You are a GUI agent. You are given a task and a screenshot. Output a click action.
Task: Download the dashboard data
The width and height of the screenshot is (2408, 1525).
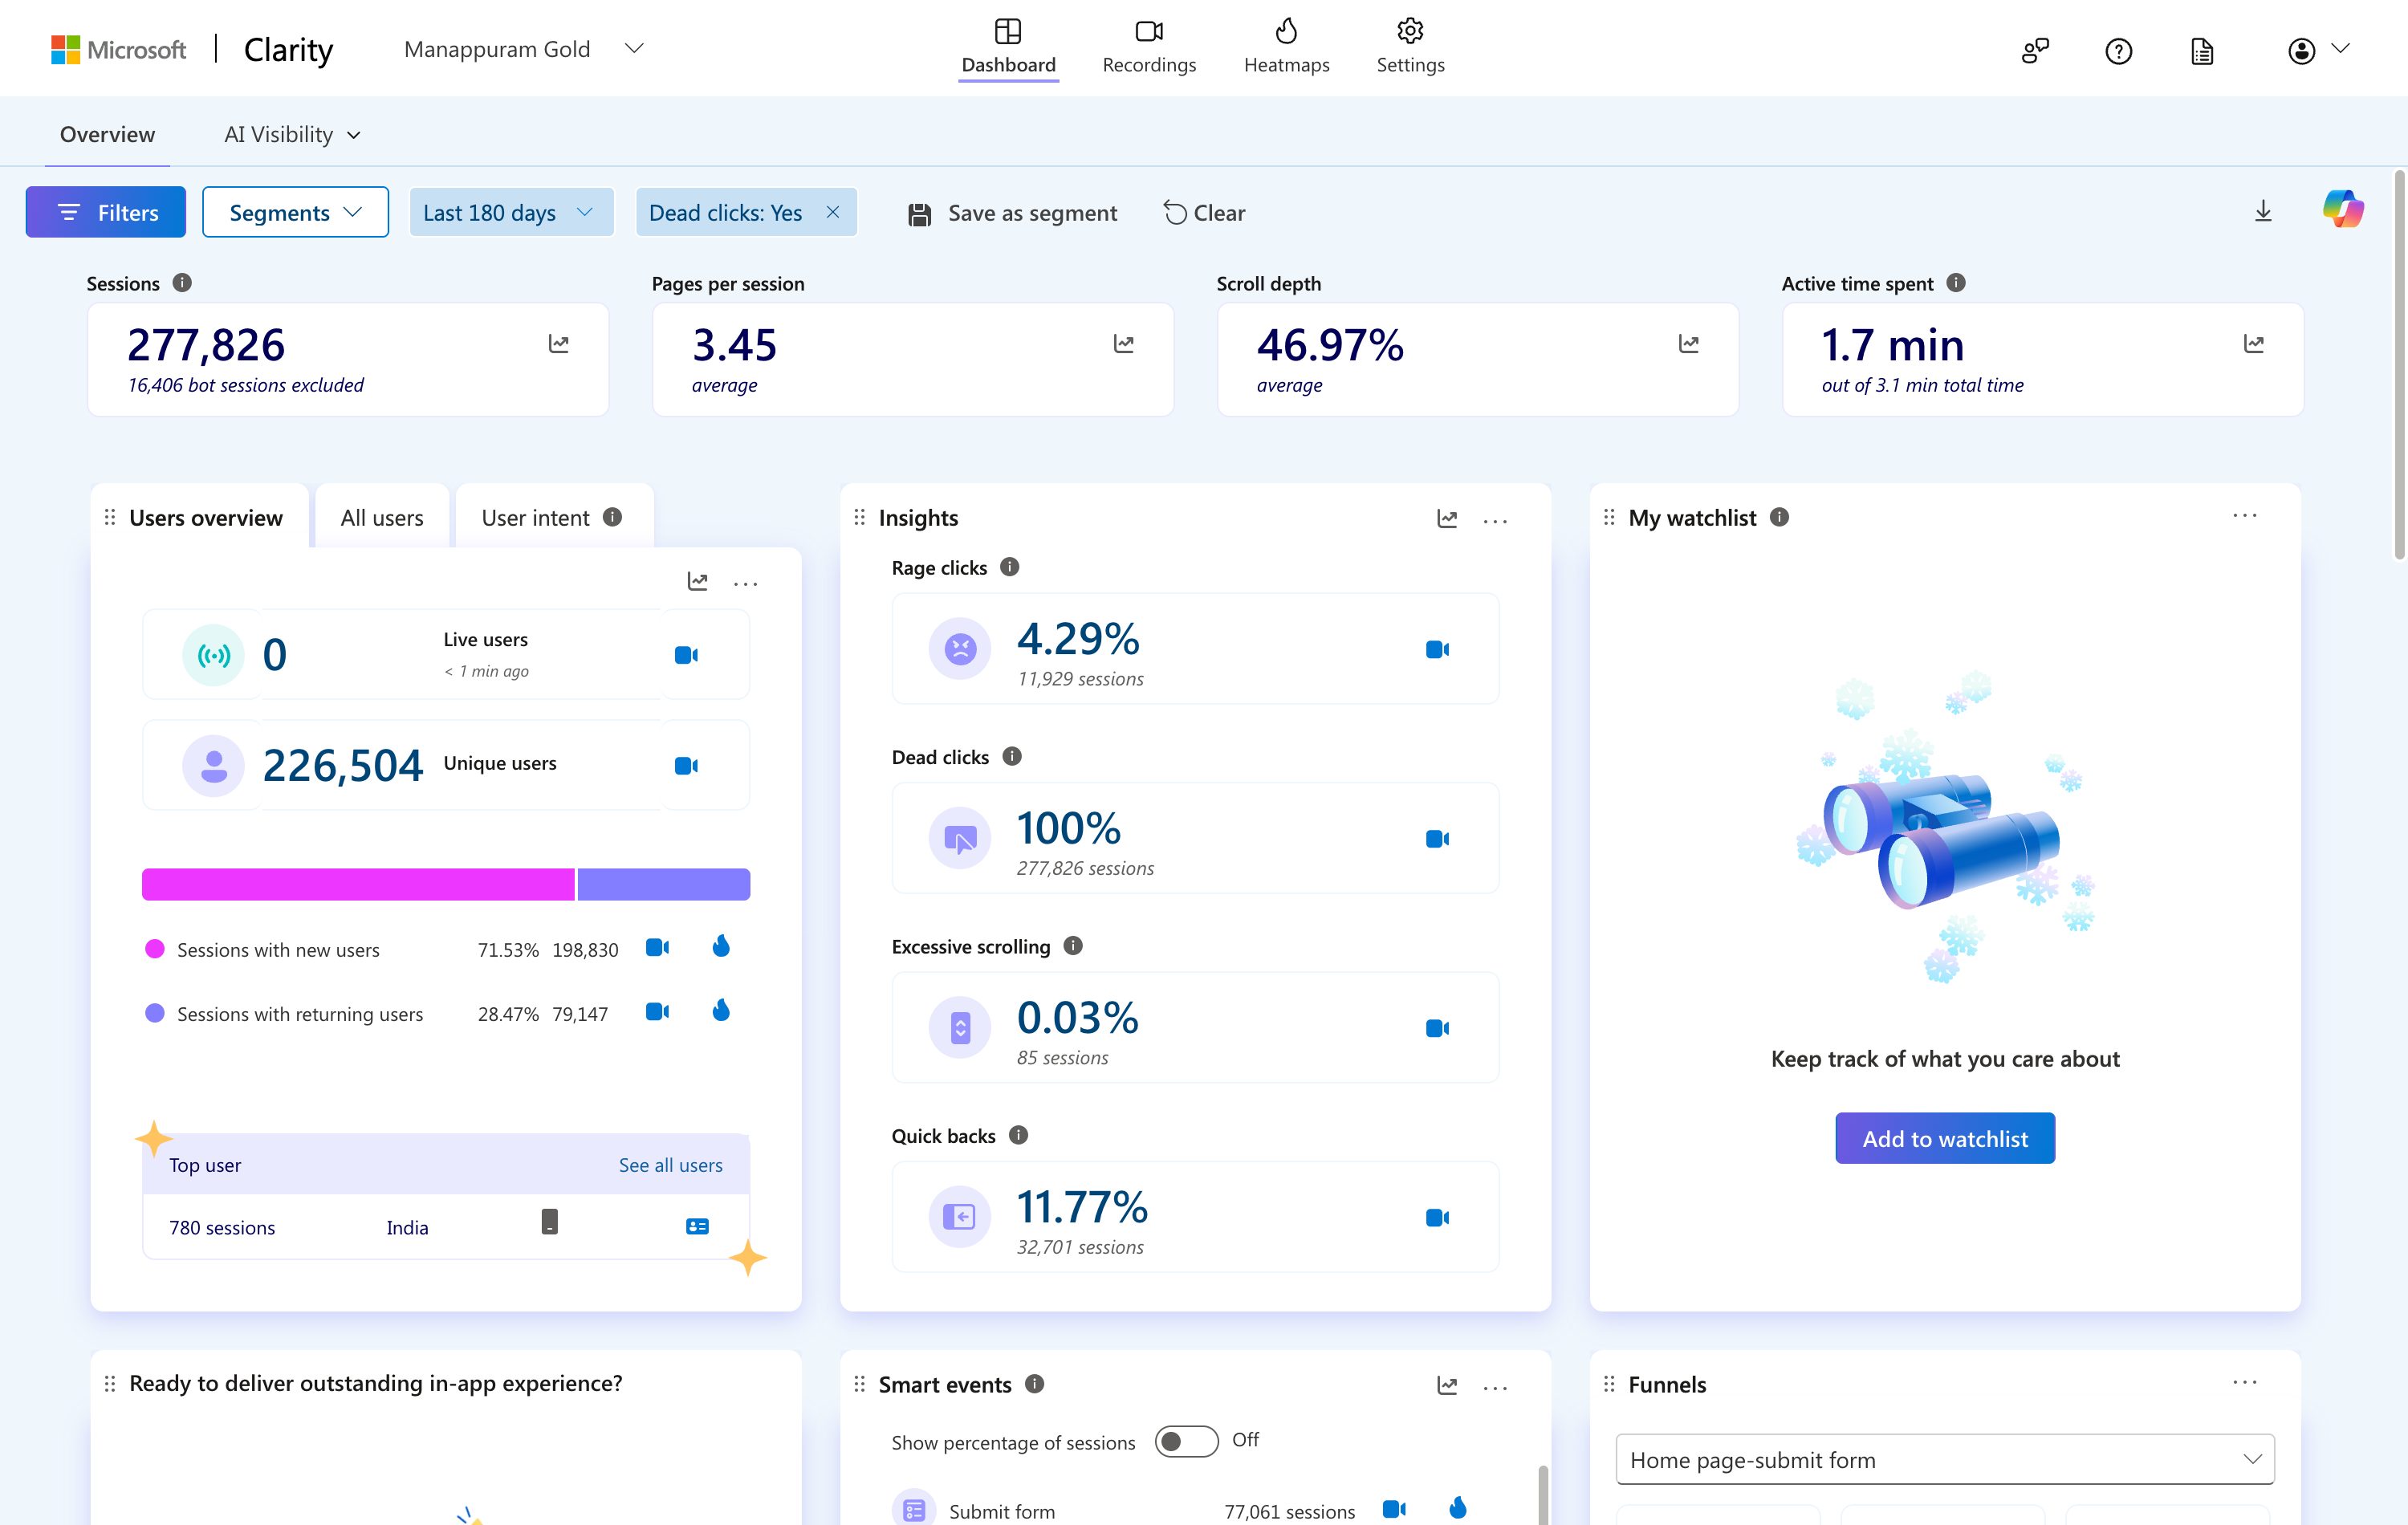point(2263,211)
